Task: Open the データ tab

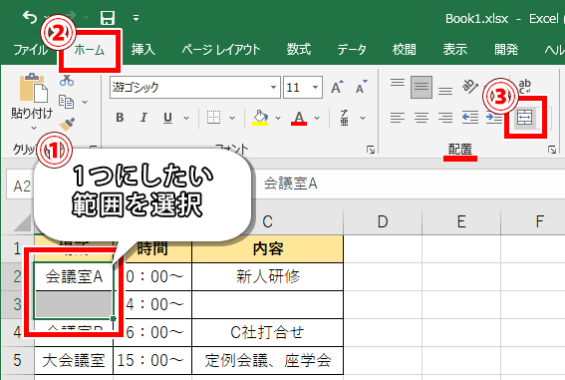Action: [351, 49]
